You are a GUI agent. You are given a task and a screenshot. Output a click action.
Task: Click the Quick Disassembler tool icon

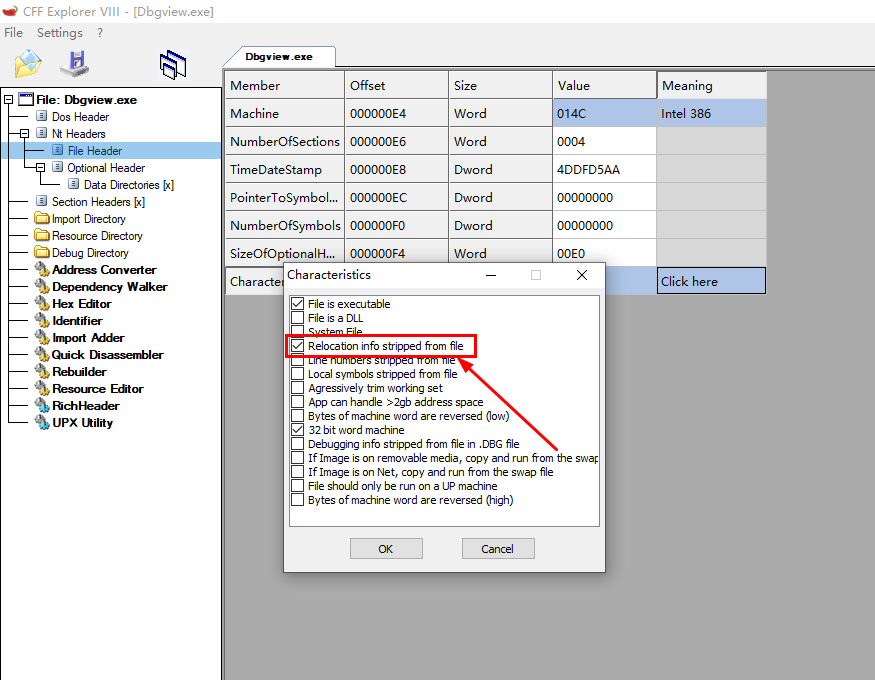(x=42, y=354)
